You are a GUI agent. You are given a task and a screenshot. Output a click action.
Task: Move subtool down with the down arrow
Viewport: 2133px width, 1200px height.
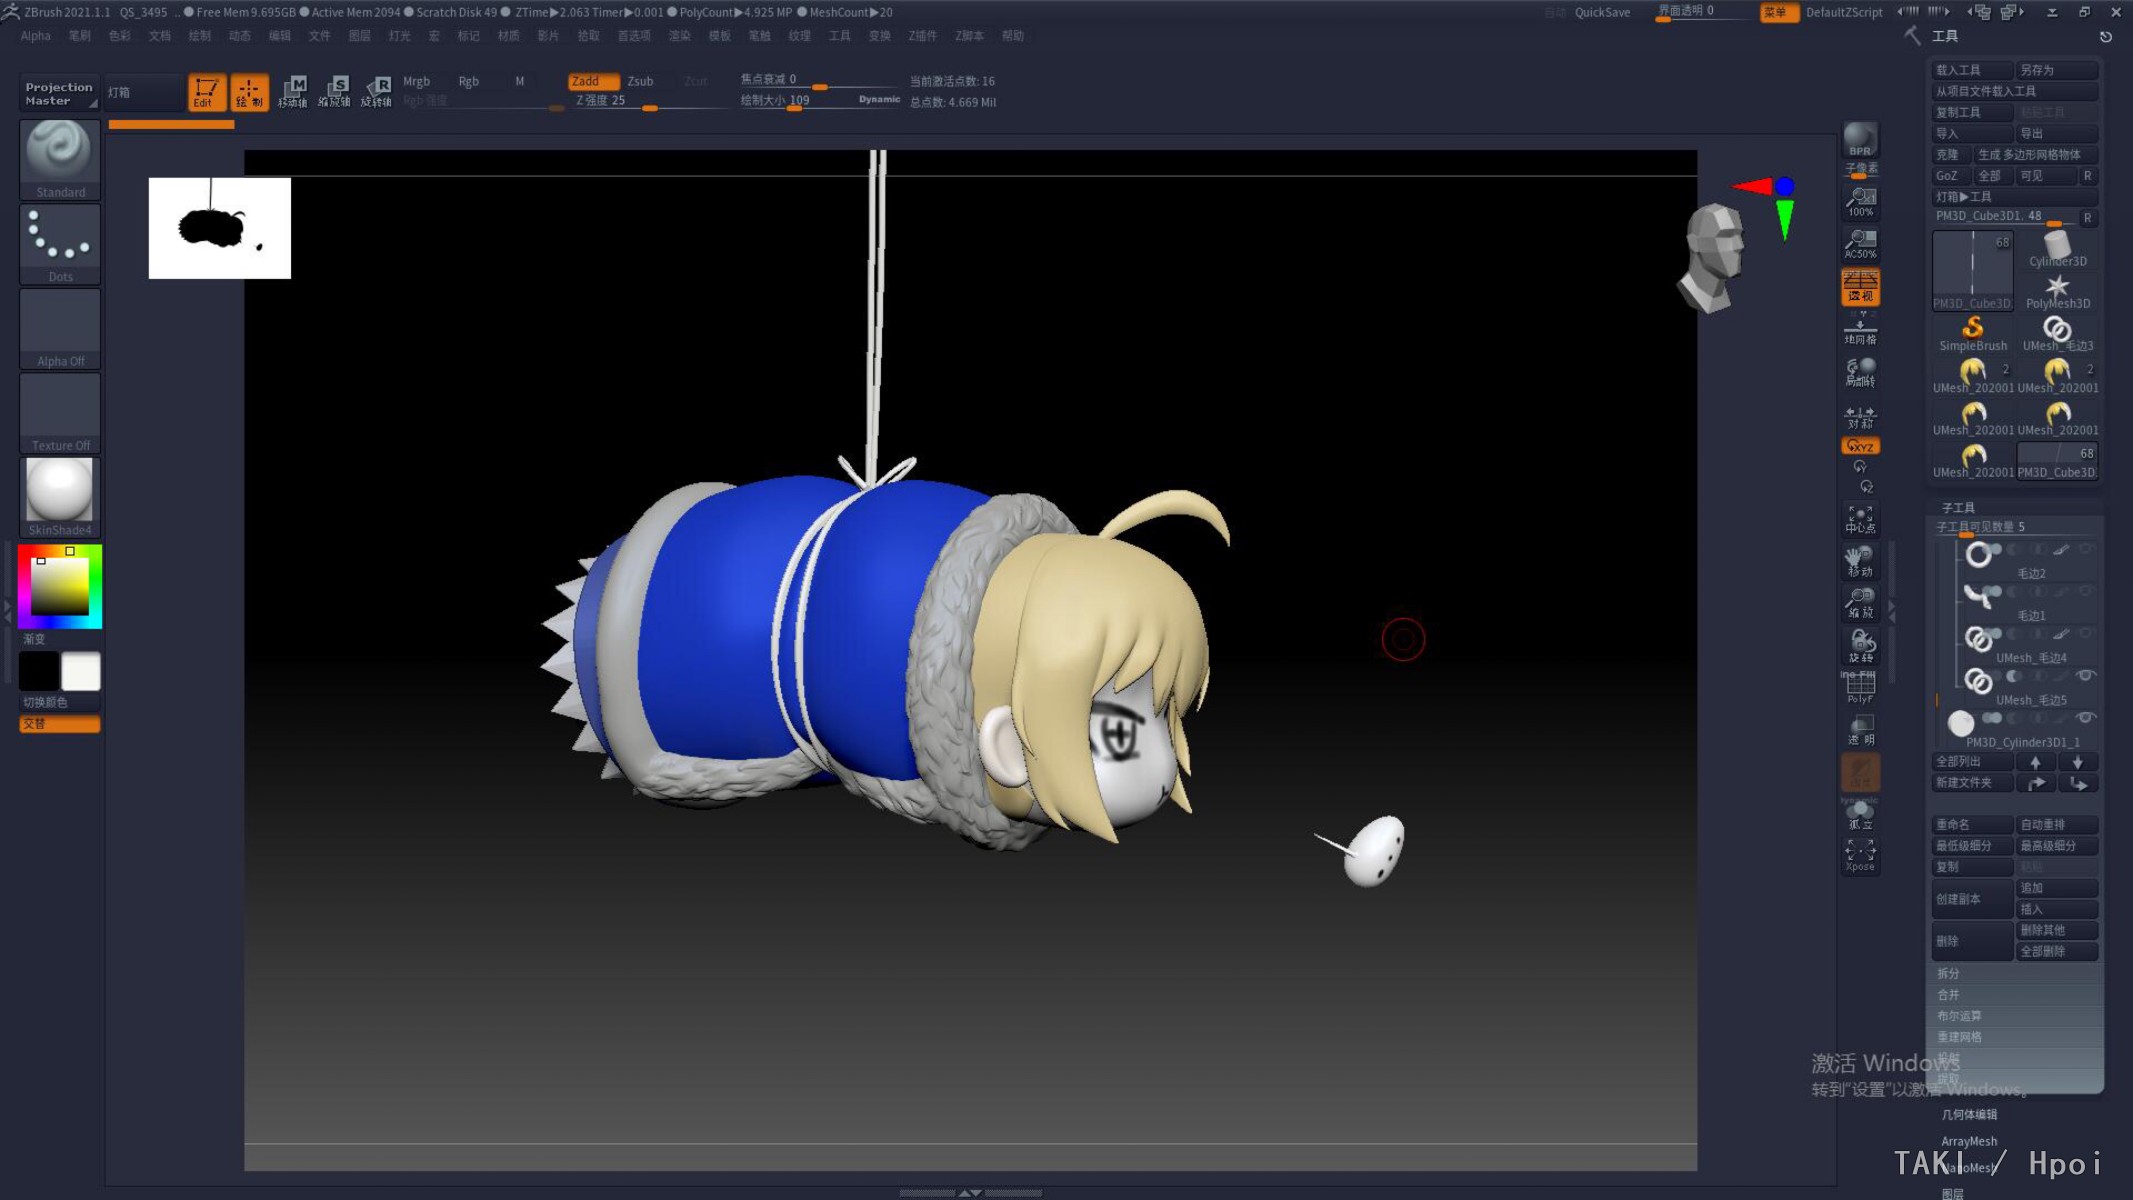coord(2078,762)
